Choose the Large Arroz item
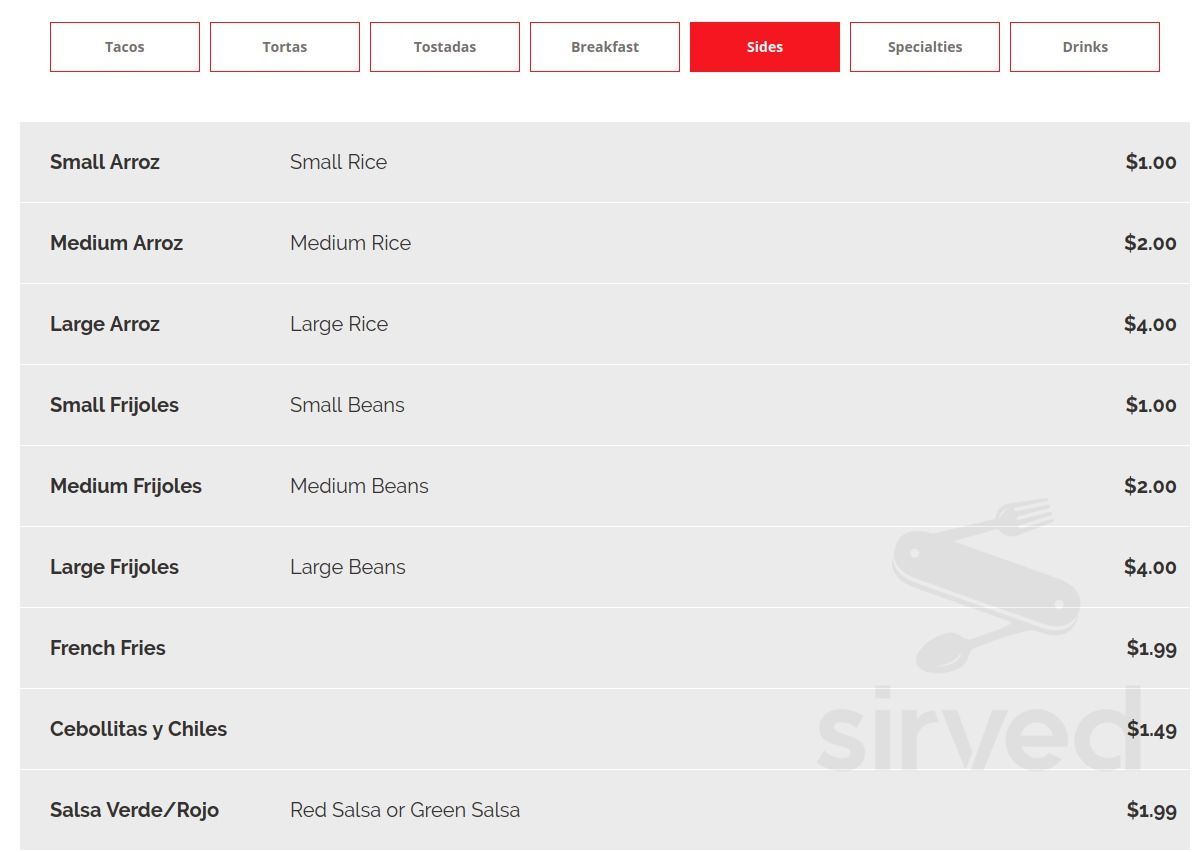This screenshot has height=852, width=1199. coord(105,324)
